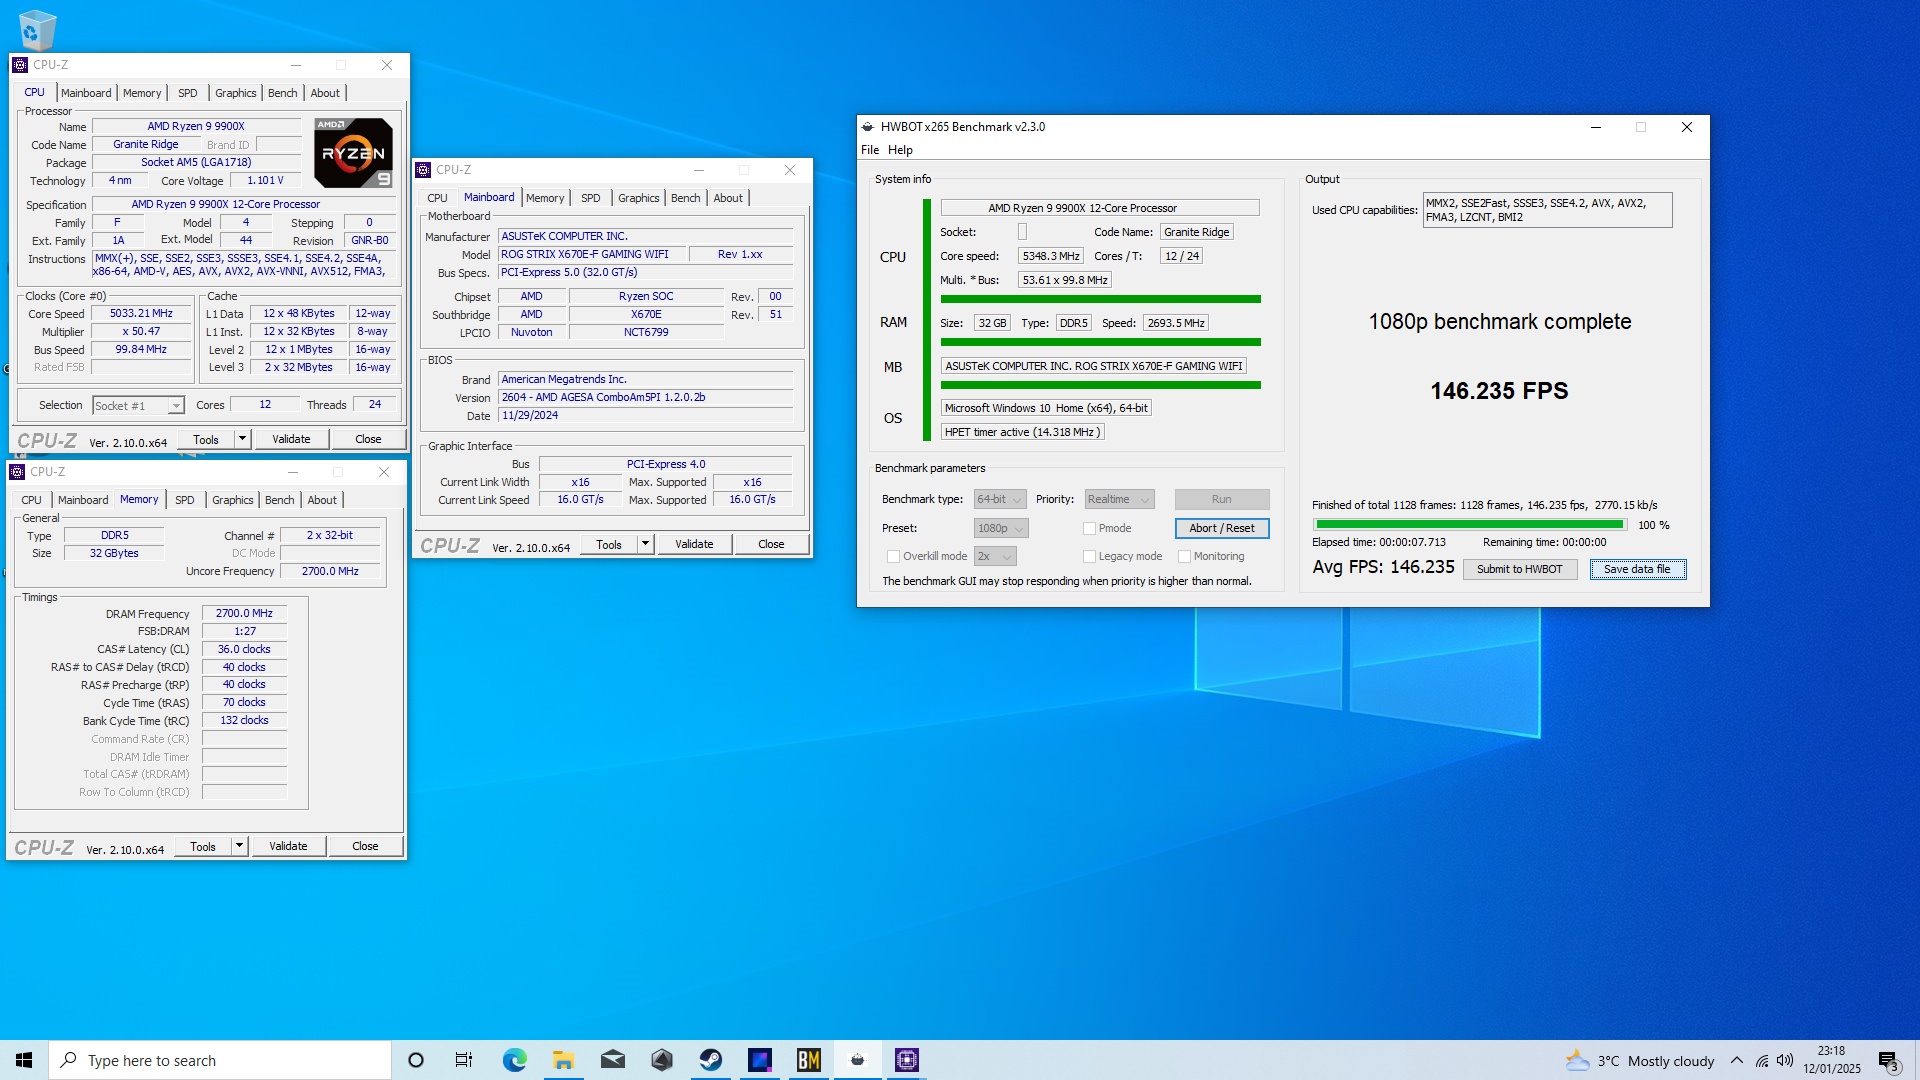The width and height of the screenshot is (1920, 1080).
Task: Open the Overkill mode 2x dropdown
Action: click(995, 556)
